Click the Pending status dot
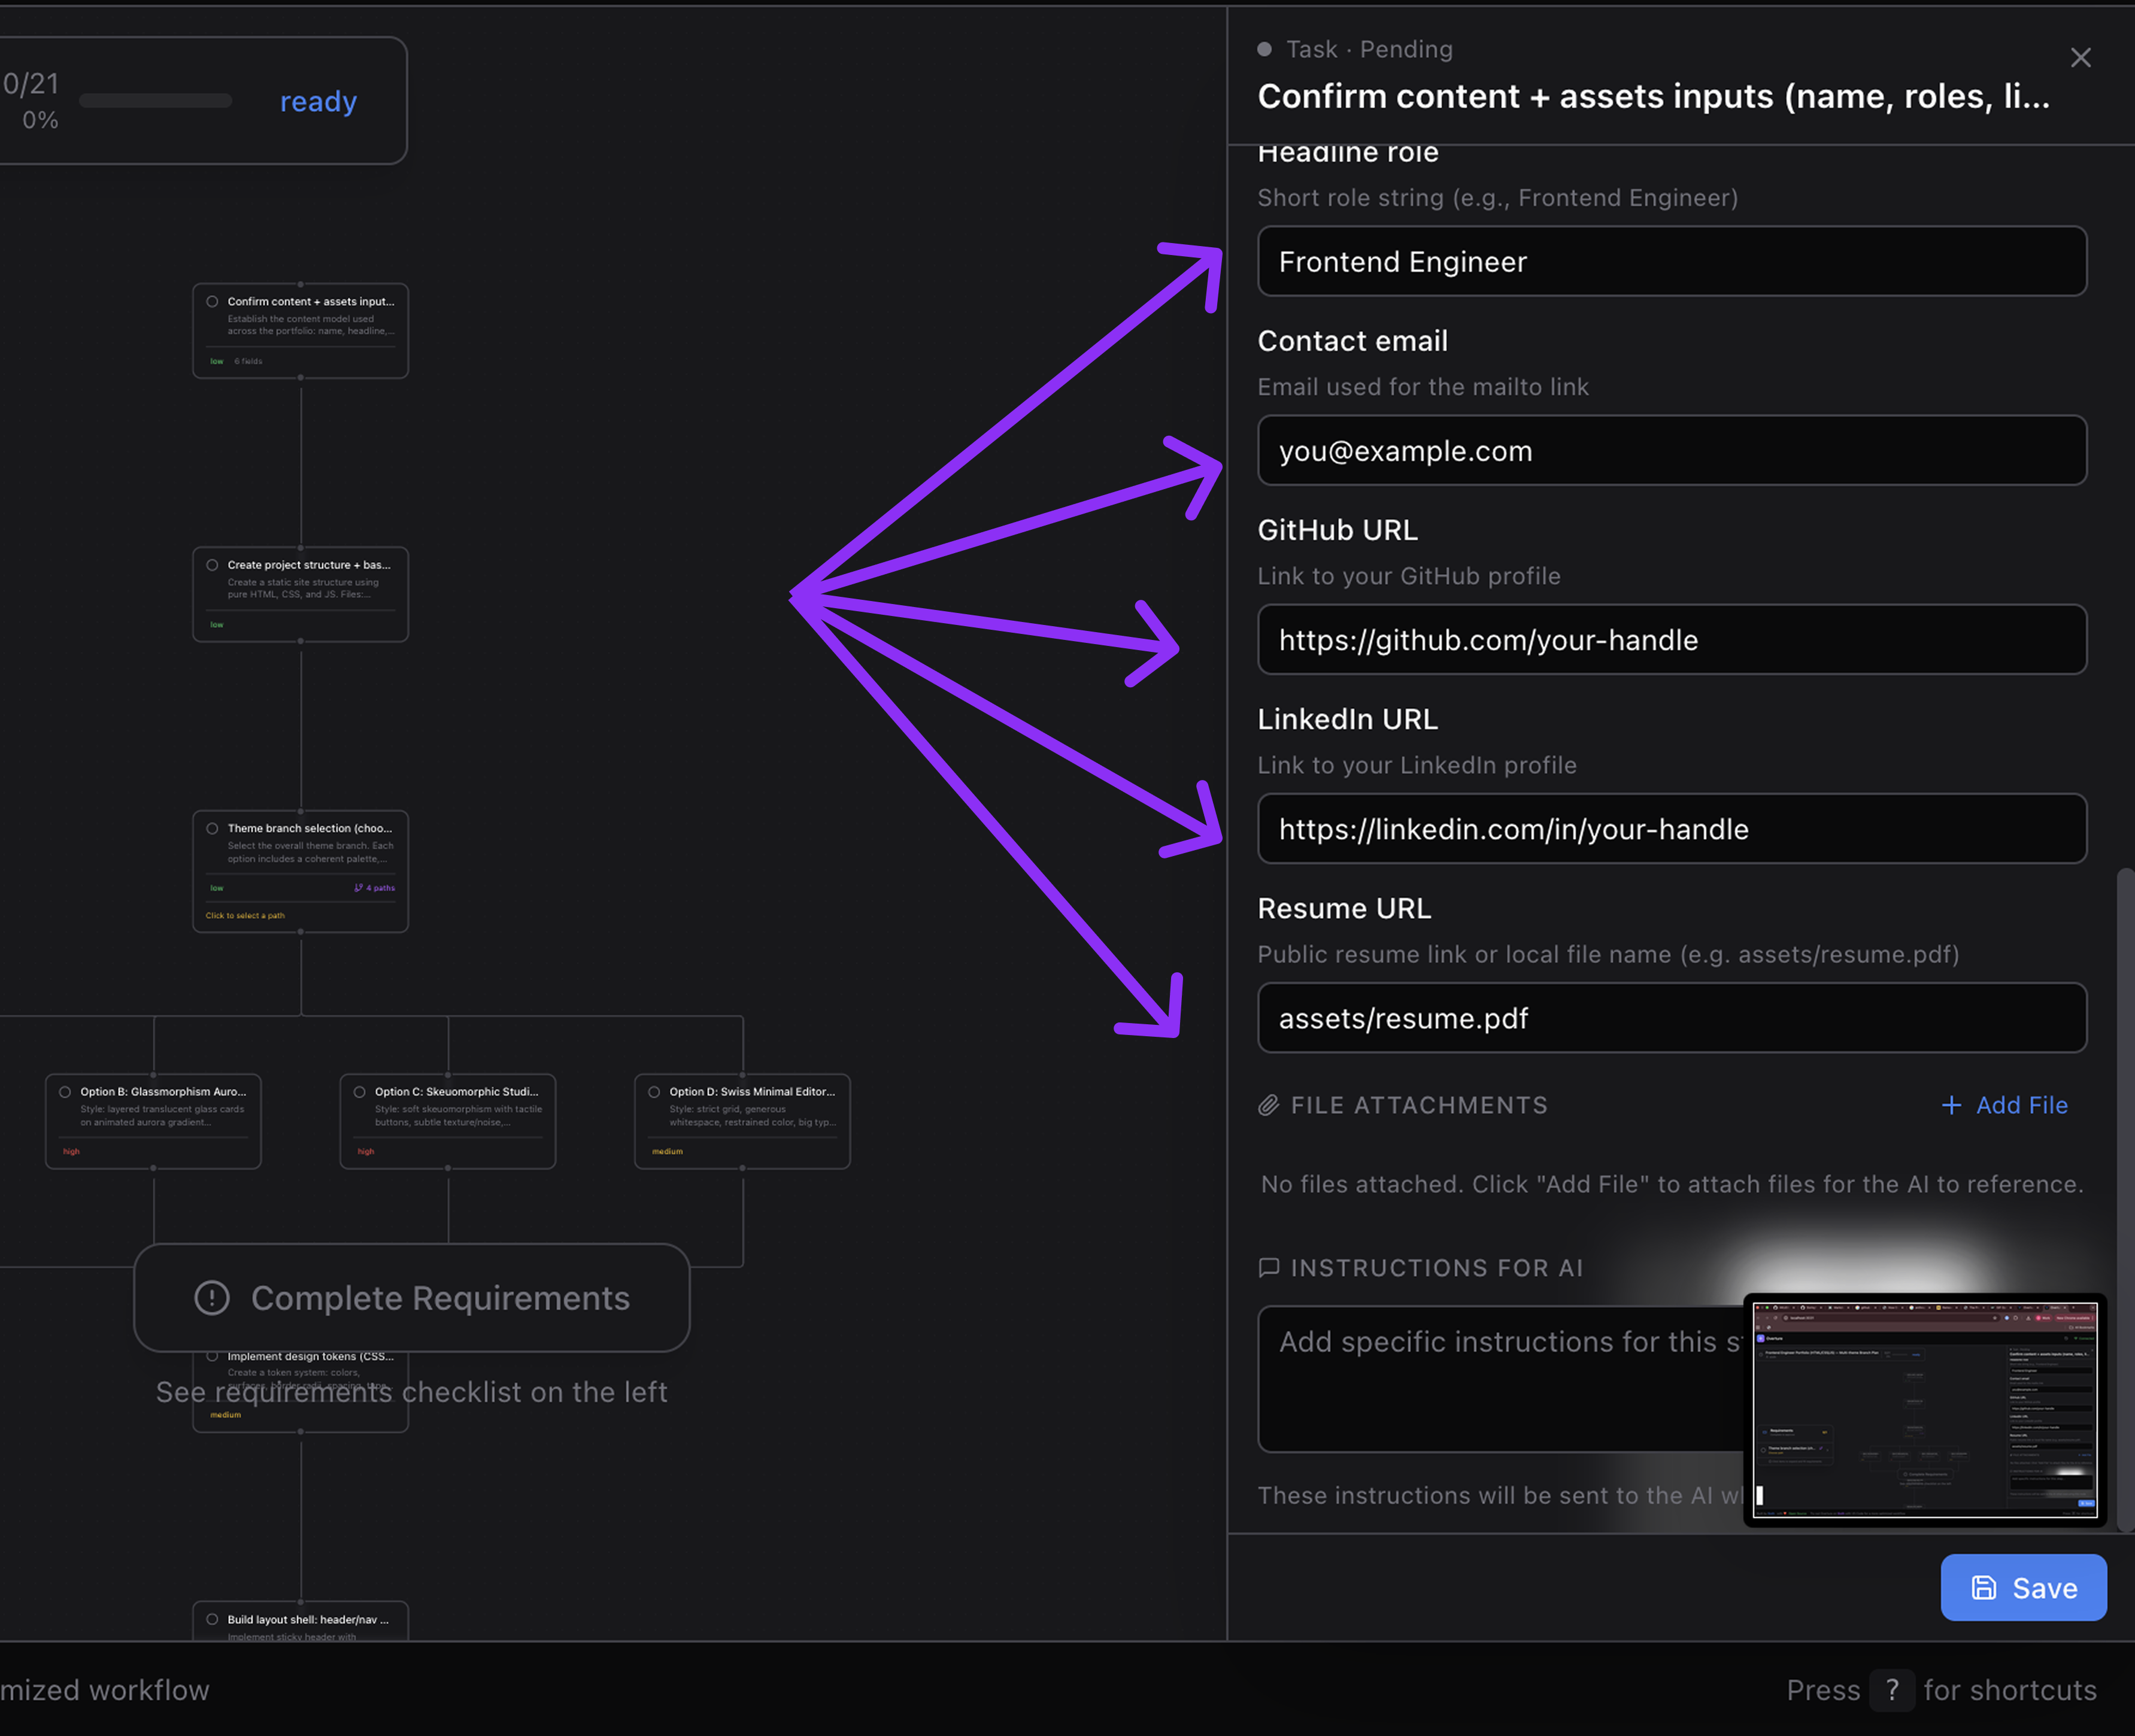The height and width of the screenshot is (1736, 2135). pyautogui.click(x=1264, y=49)
